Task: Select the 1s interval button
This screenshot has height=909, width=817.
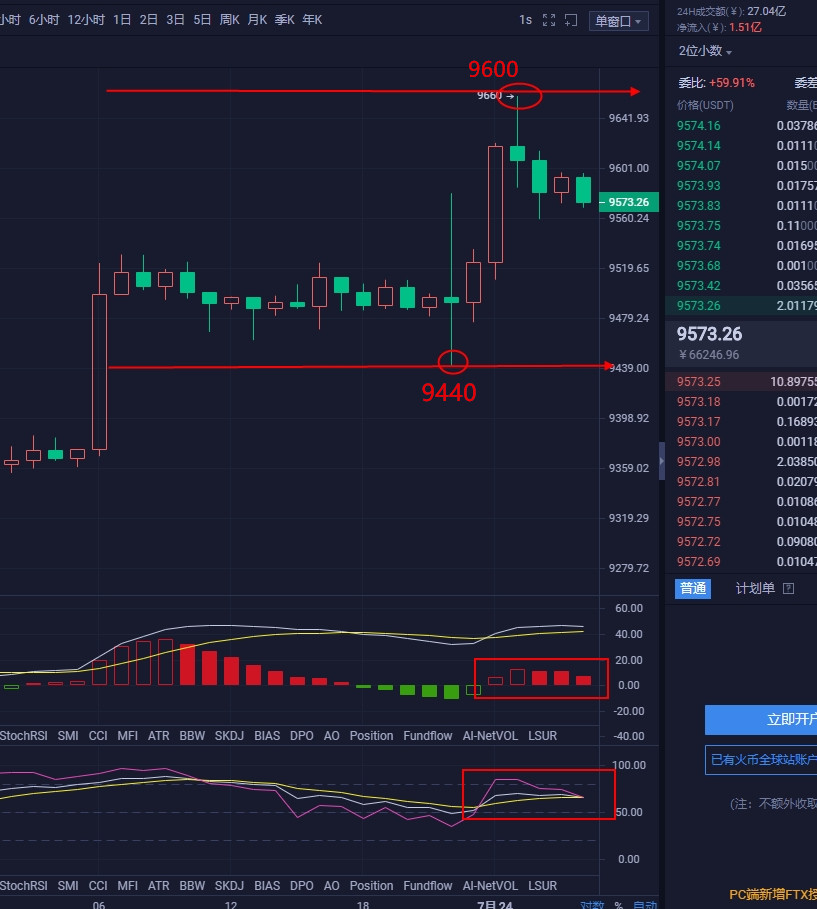Action: [x=525, y=20]
